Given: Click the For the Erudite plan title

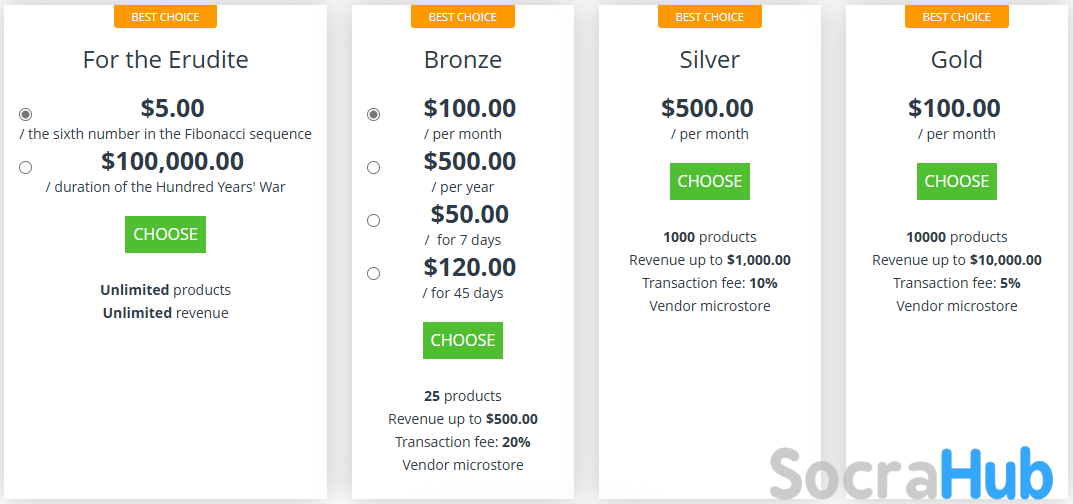Looking at the screenshot, I should pyautogui.click(x=165, y=60).
